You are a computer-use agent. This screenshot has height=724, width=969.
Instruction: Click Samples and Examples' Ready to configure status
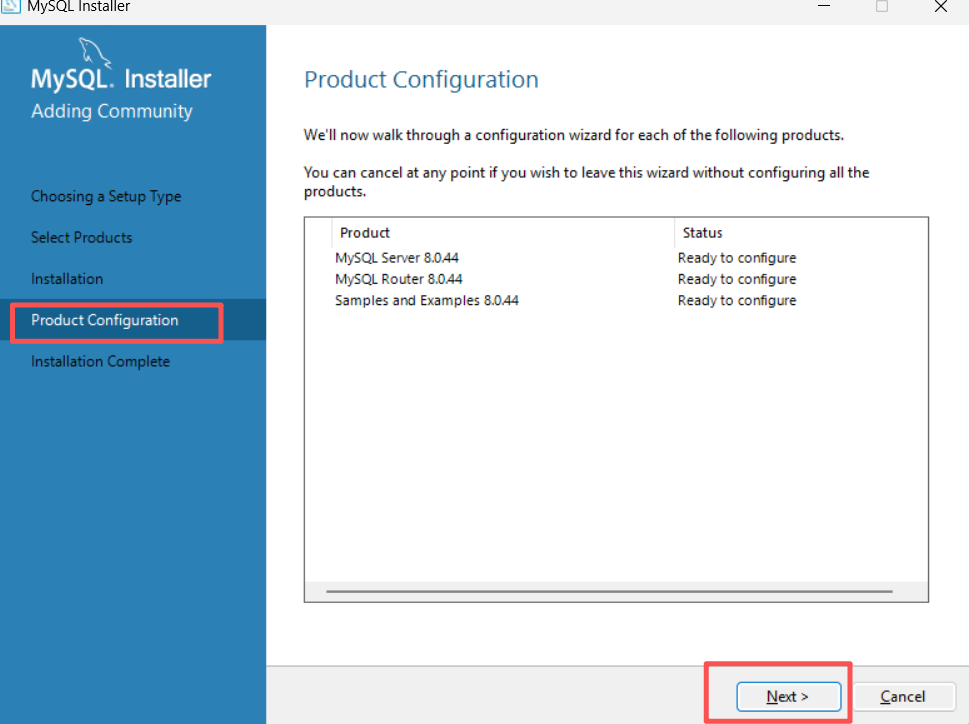click(737, 300)
